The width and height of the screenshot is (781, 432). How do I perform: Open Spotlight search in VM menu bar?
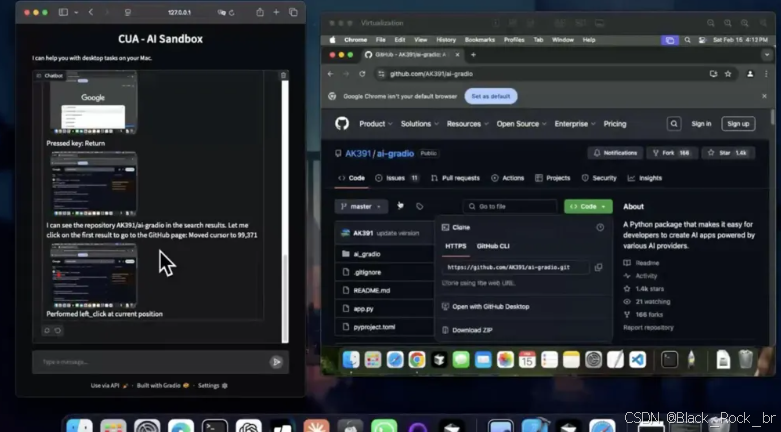687,40
